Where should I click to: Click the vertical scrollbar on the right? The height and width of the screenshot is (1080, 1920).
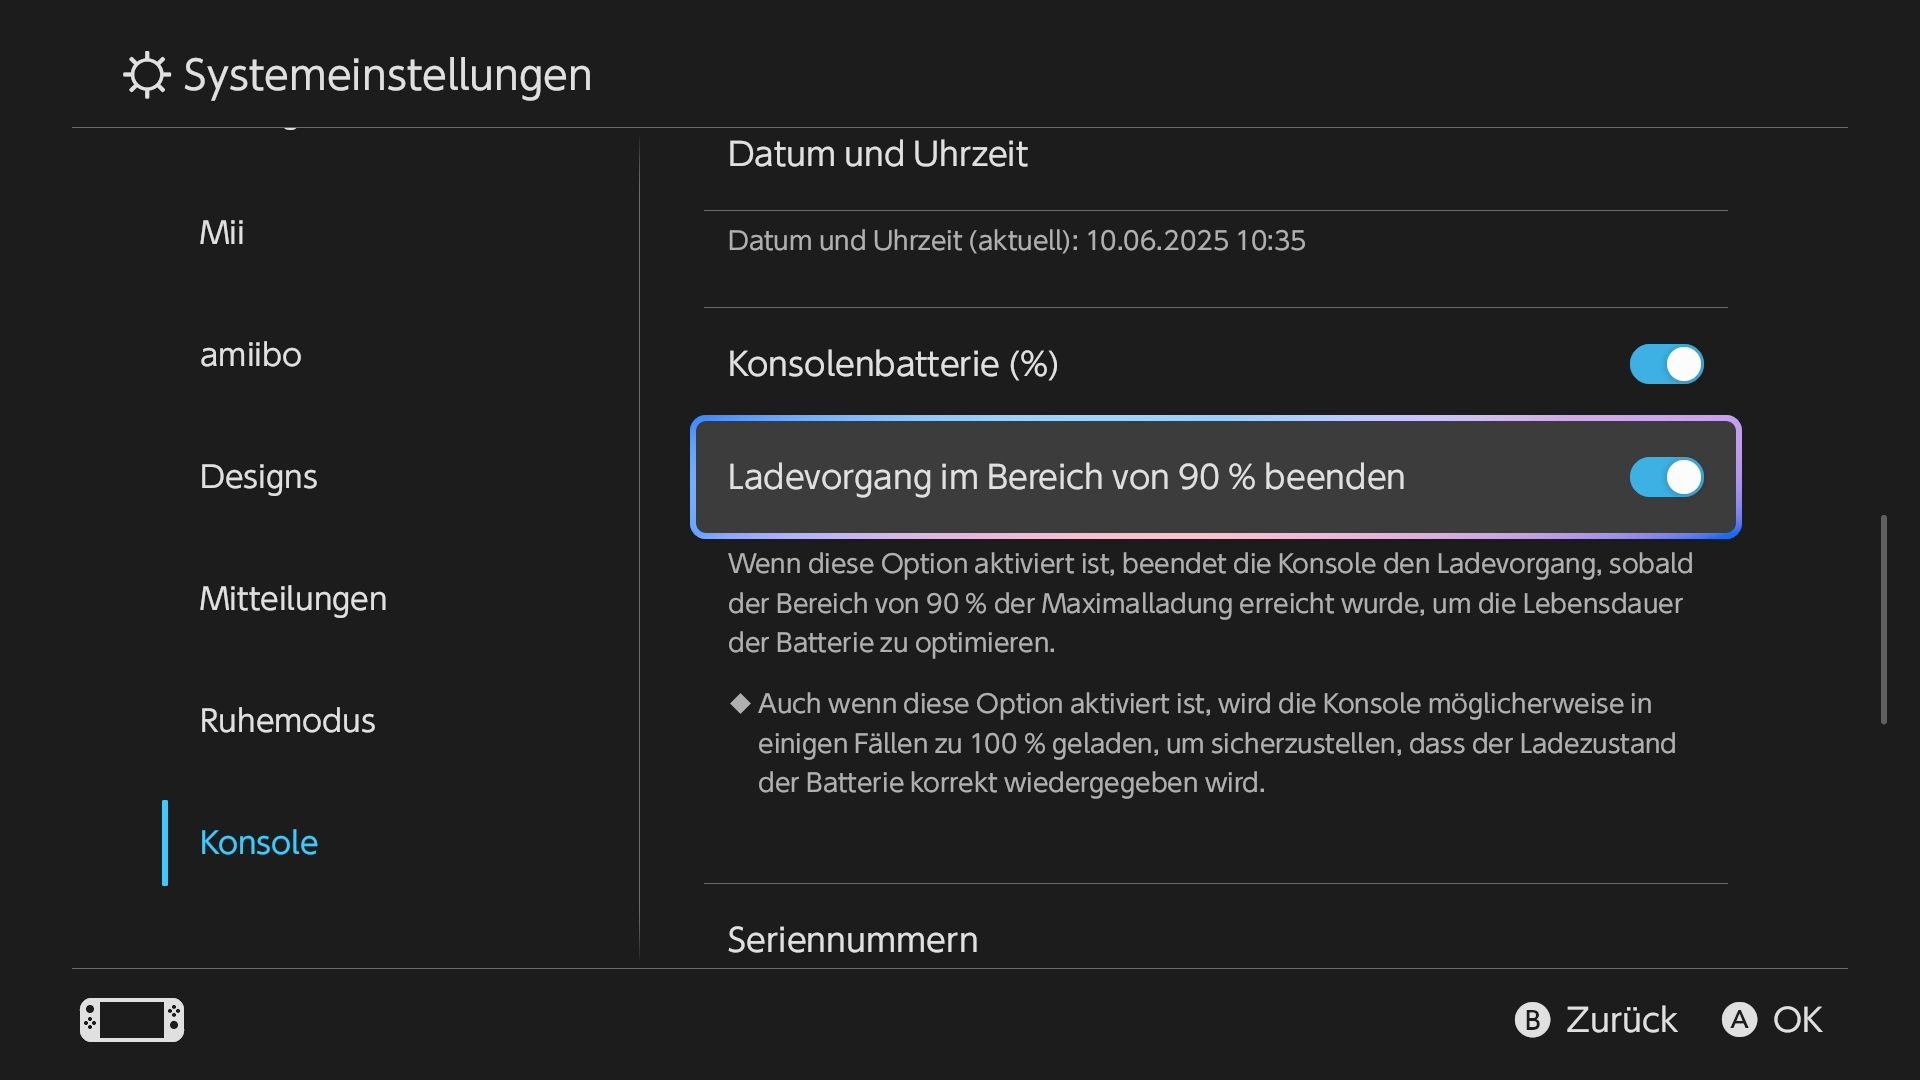(x=1883, y=619)
